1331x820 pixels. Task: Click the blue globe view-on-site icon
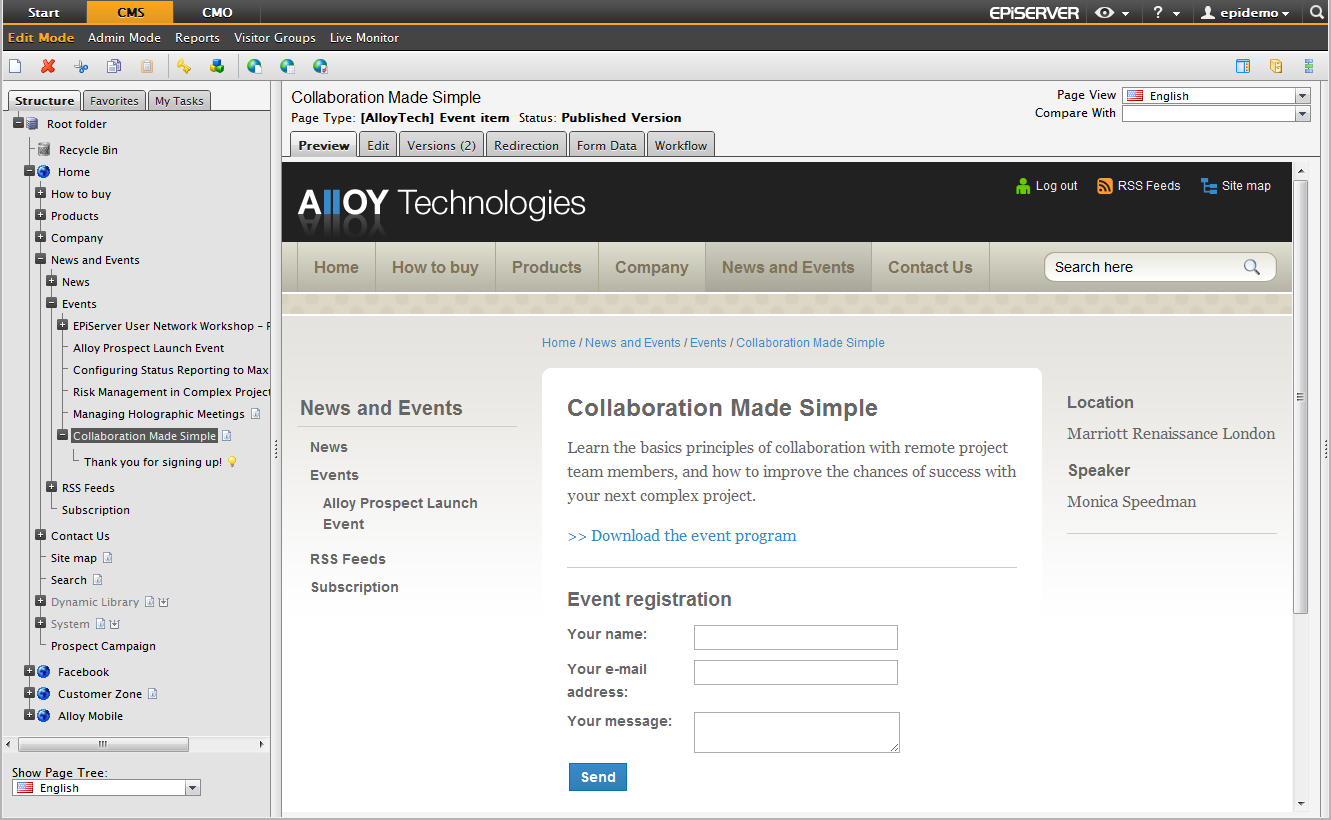(254, 65)
